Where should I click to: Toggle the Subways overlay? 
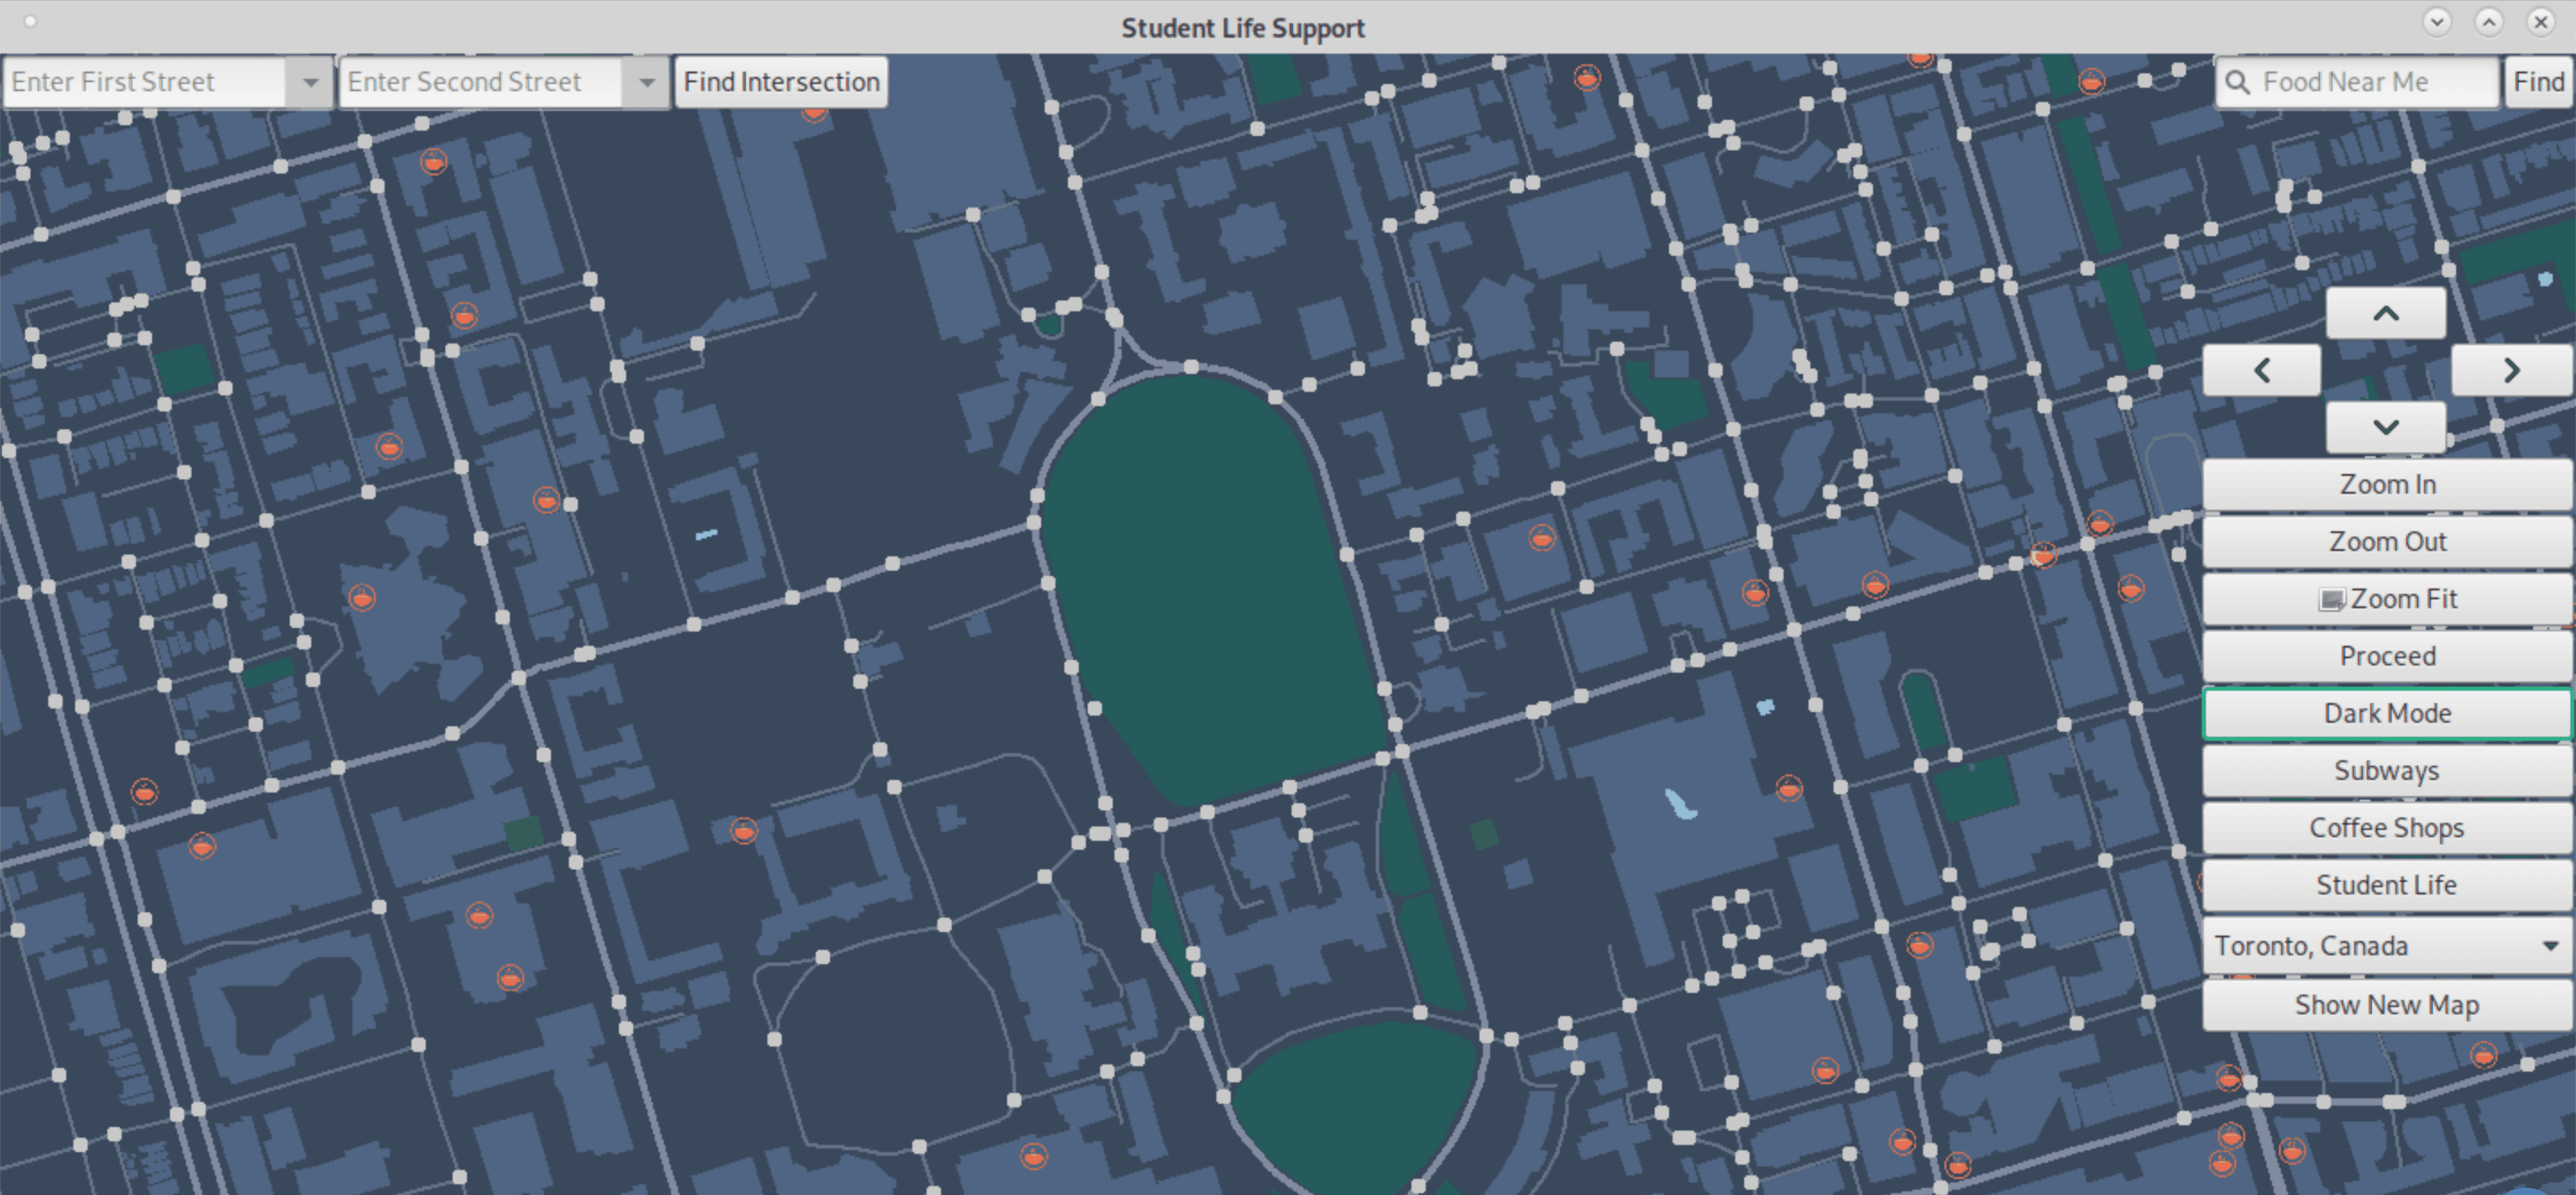pos(2386,770)
